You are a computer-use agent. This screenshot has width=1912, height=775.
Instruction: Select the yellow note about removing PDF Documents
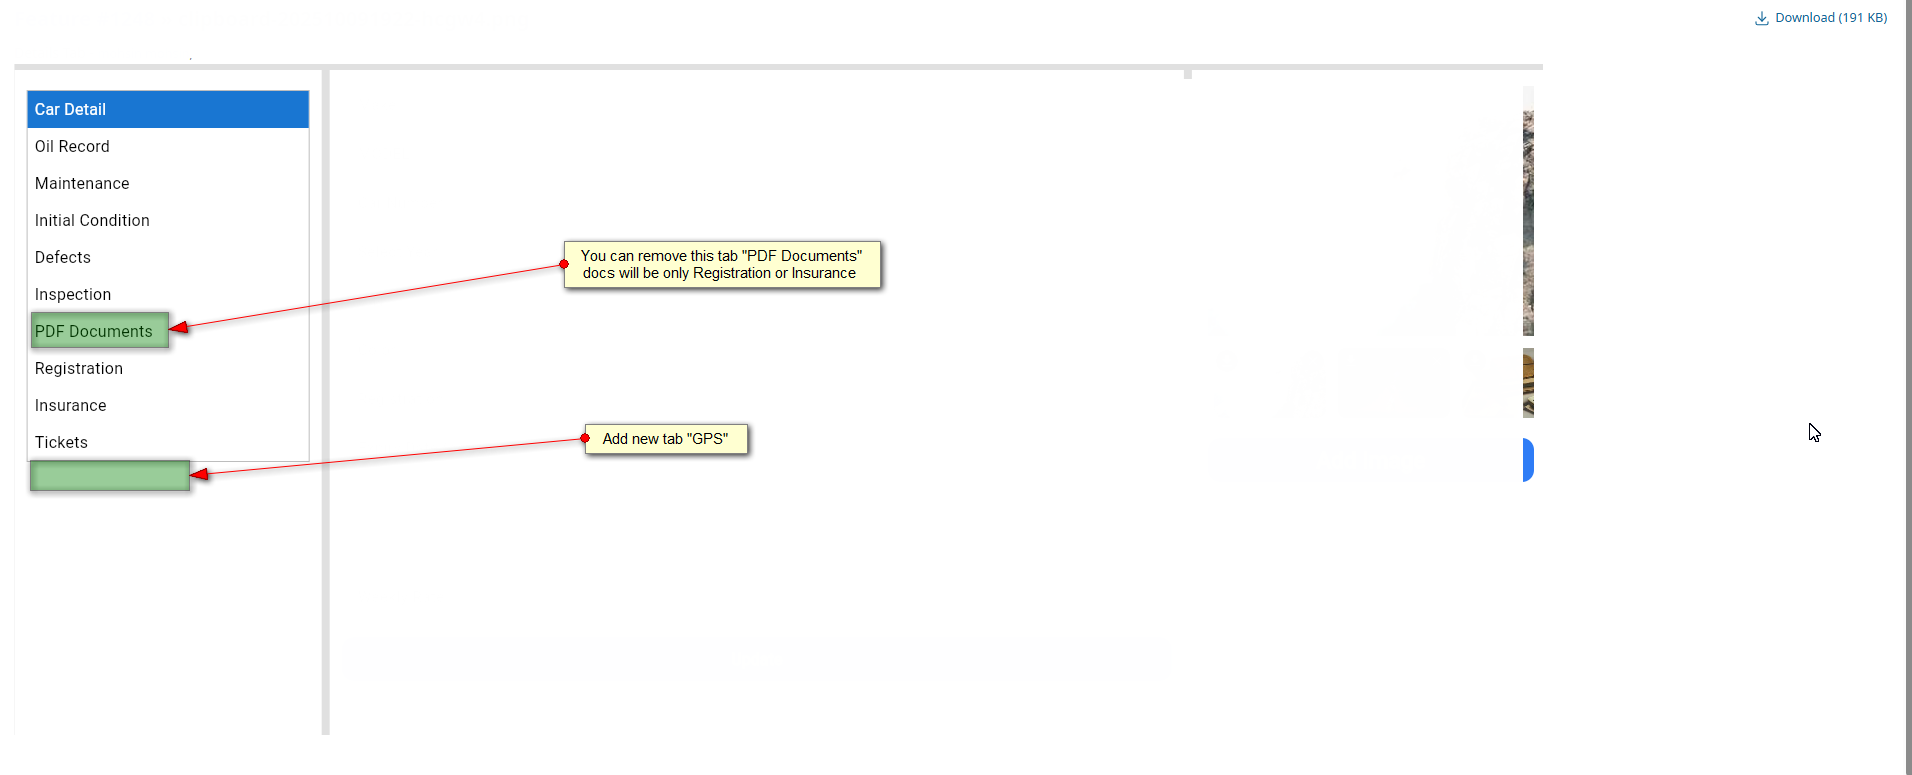pos(722,265)
